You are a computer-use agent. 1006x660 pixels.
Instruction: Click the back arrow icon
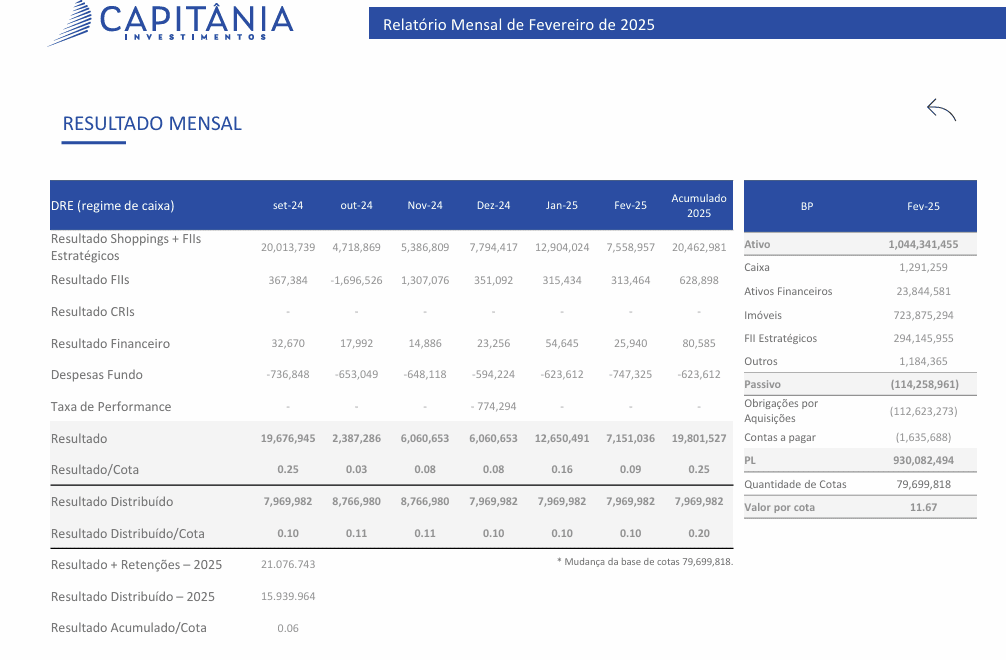941,110
